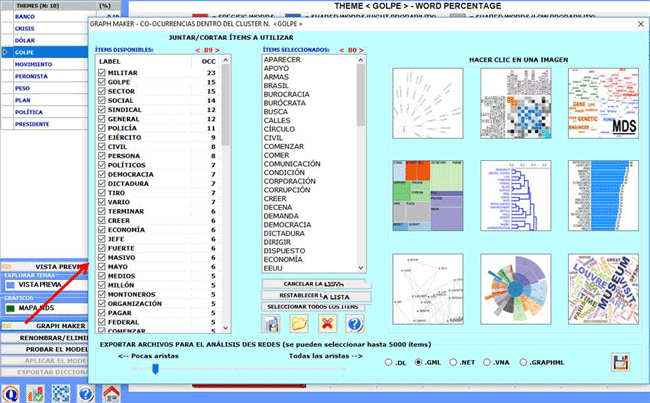This screenshot has width=650, height=403.
Task: Select CORRUPCIÓN in selected items list
Action: (287, 190)
